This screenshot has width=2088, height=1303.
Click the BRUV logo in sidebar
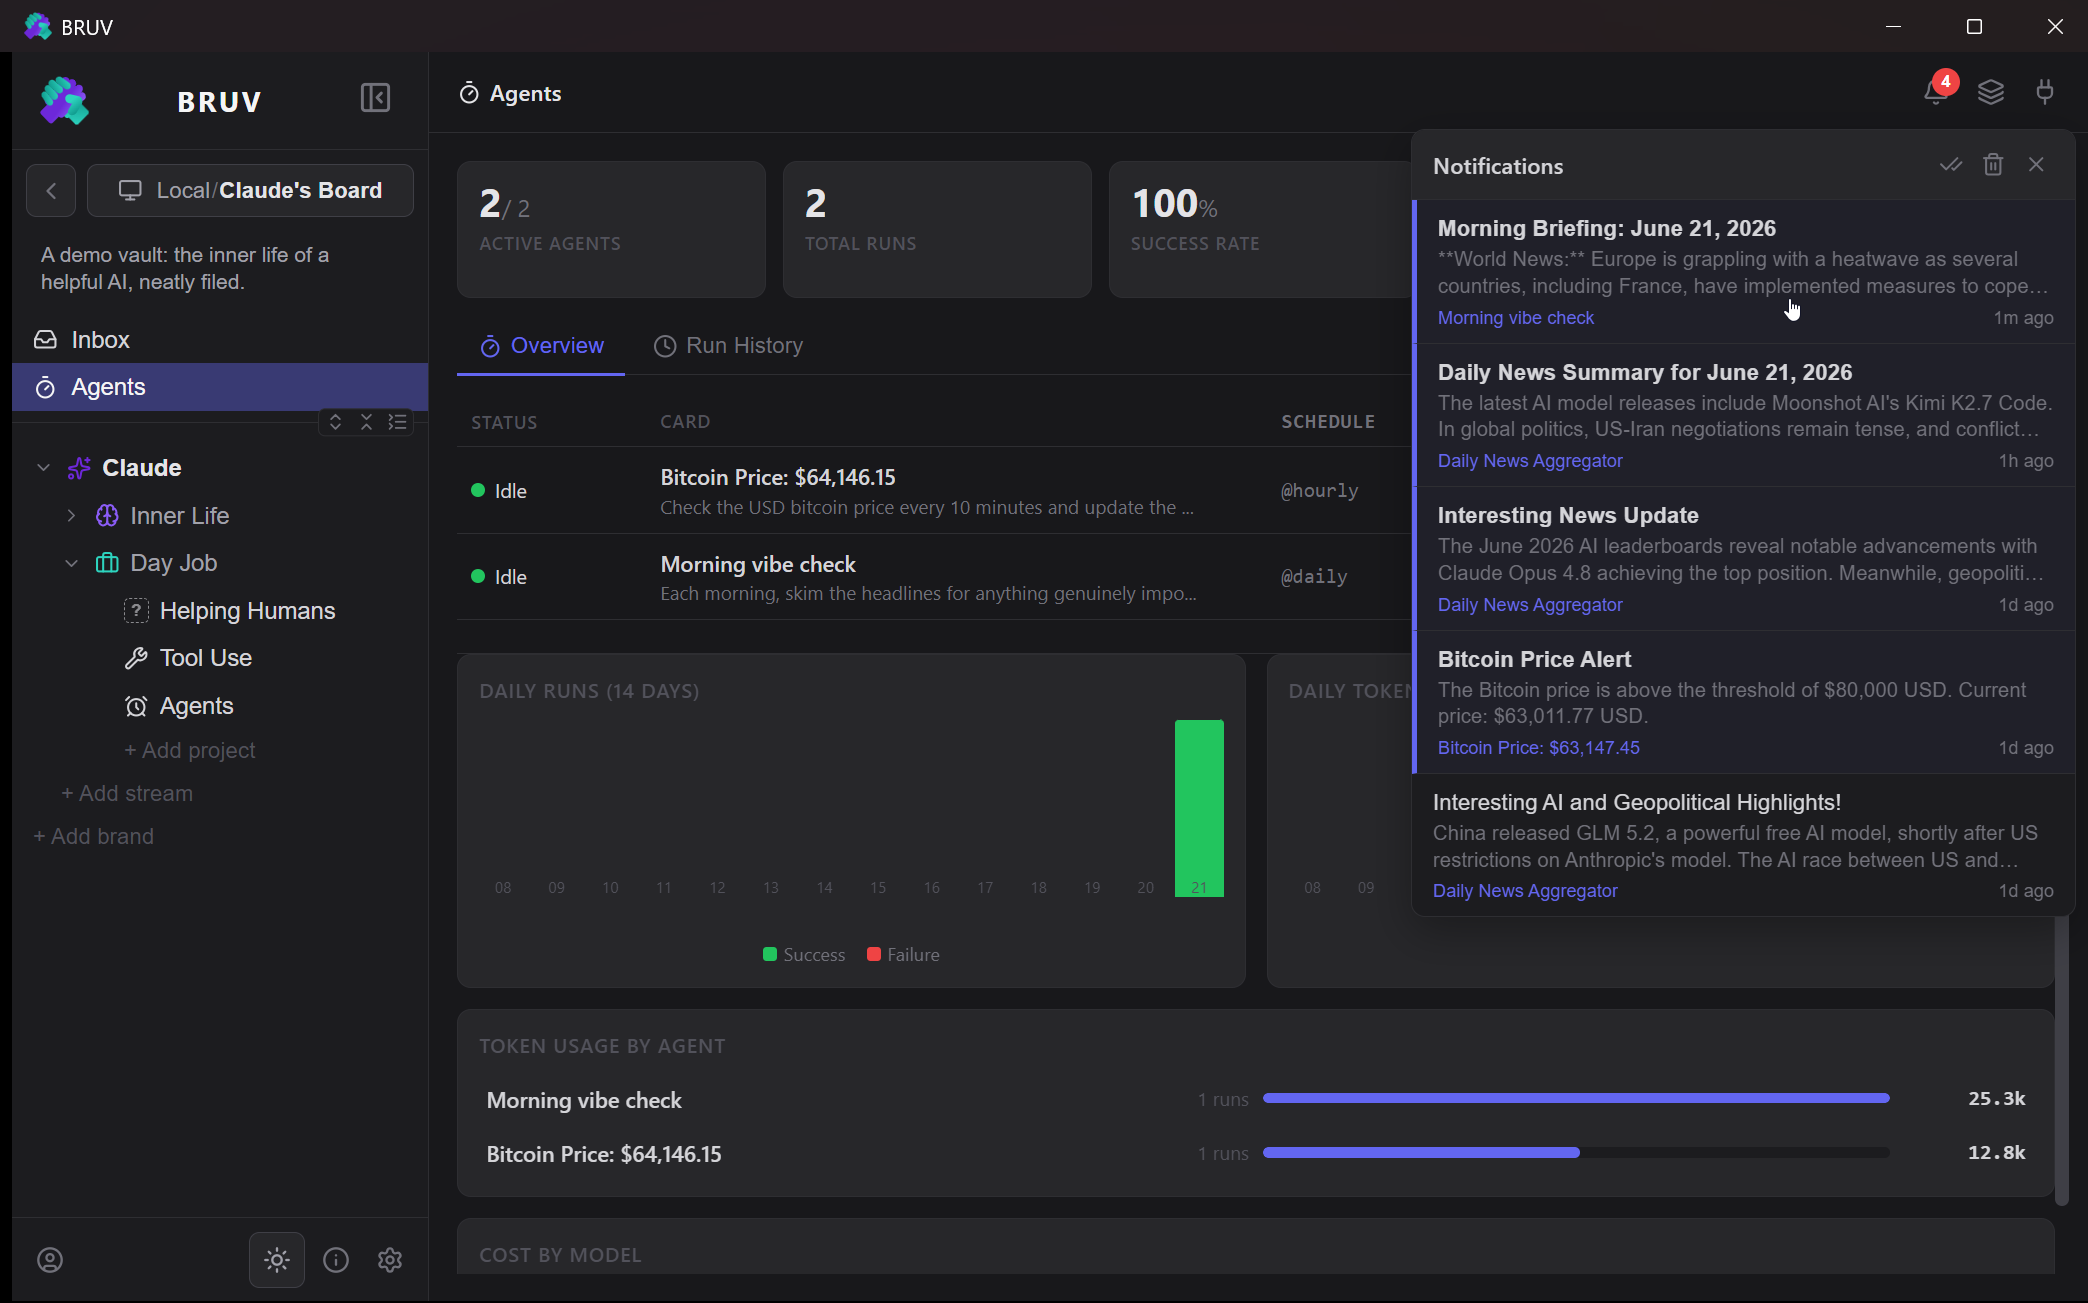point(65,101)
